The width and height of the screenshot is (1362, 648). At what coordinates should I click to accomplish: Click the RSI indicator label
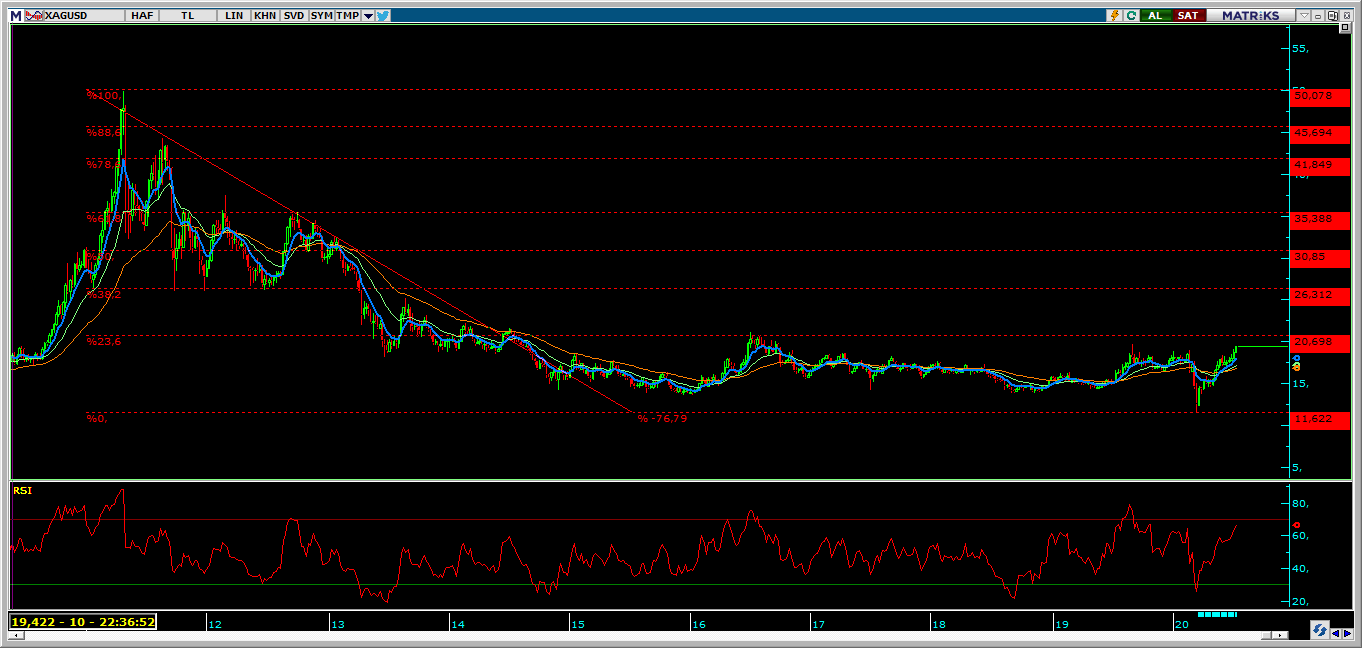coord(21,490)
